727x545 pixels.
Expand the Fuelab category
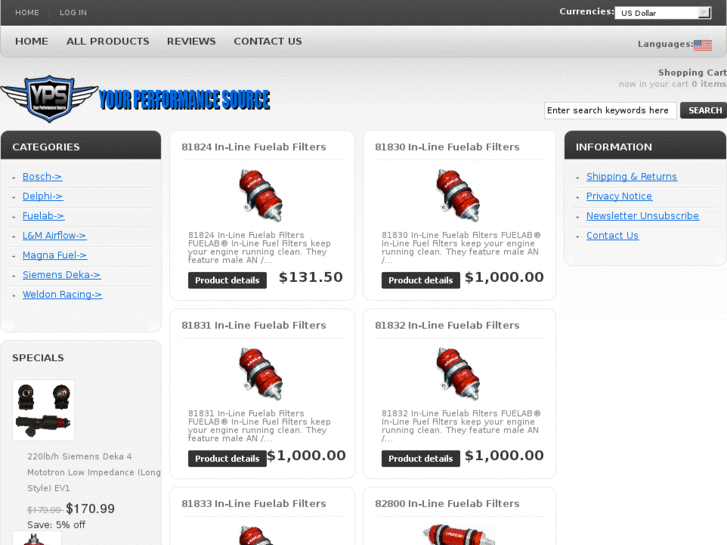pyautogui.click(x=43, y=216)
